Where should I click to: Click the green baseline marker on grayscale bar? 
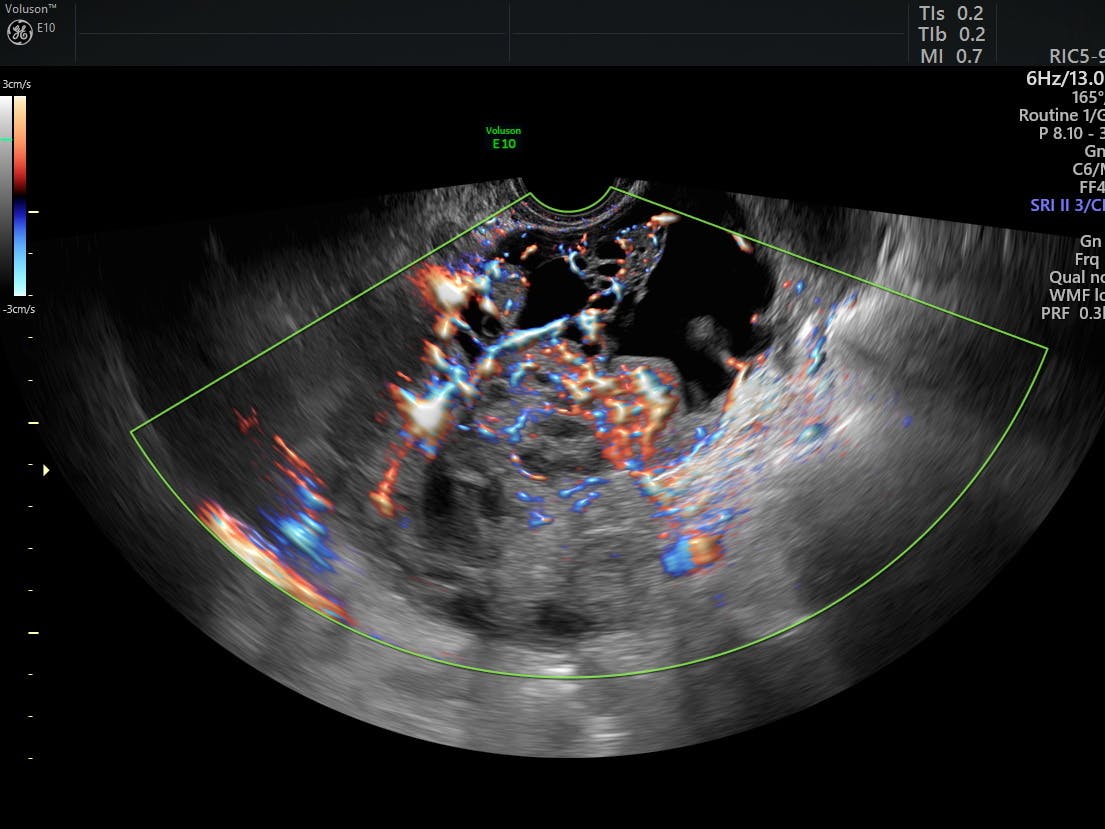coord(6,140)
